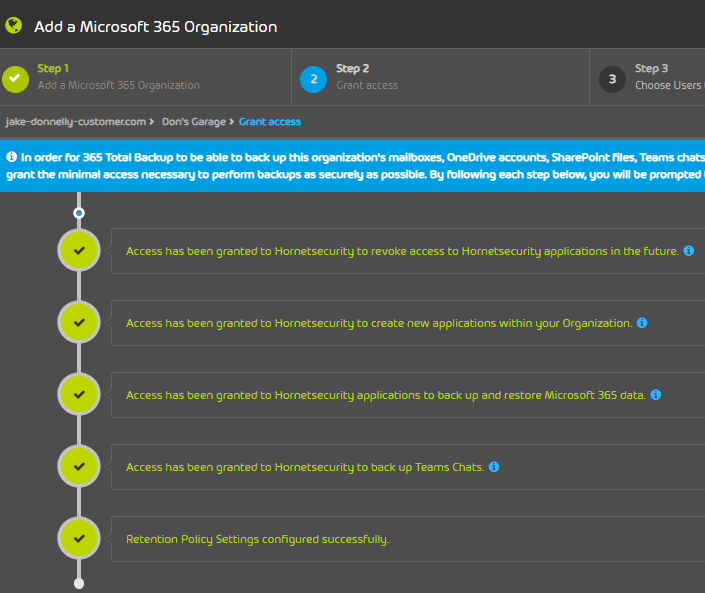
Task: Click the 'Add a Microsoft 365 Organization' page title
Action: [x=156, y=27]
